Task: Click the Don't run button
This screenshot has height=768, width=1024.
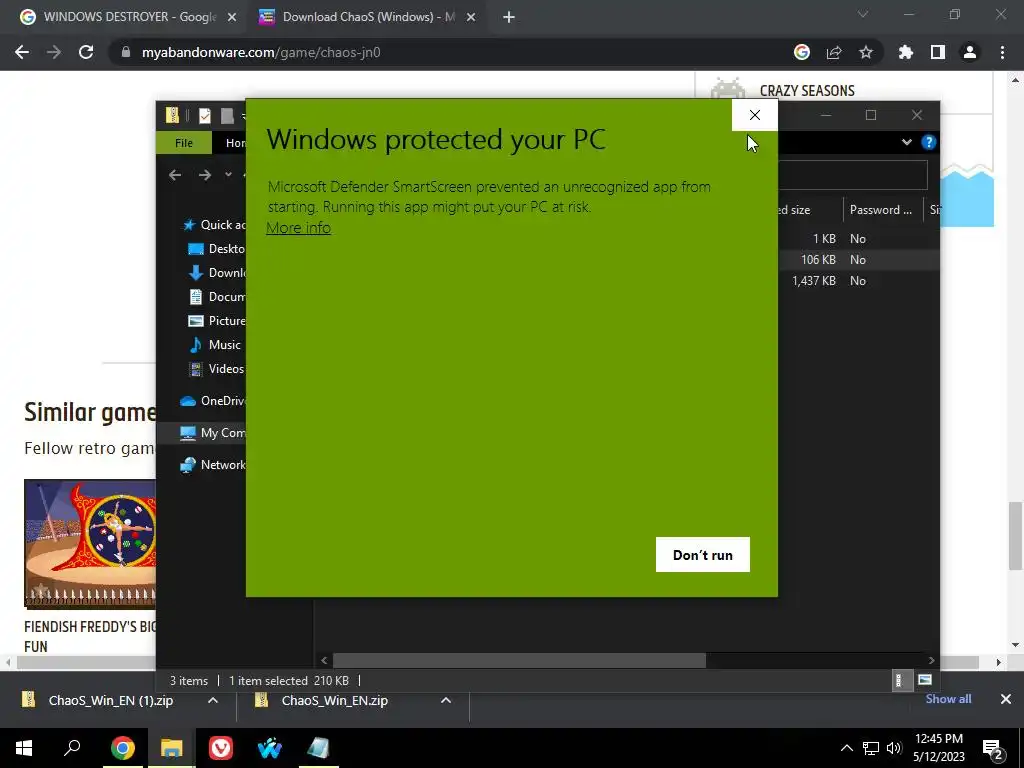Action: tap(703, 554)
